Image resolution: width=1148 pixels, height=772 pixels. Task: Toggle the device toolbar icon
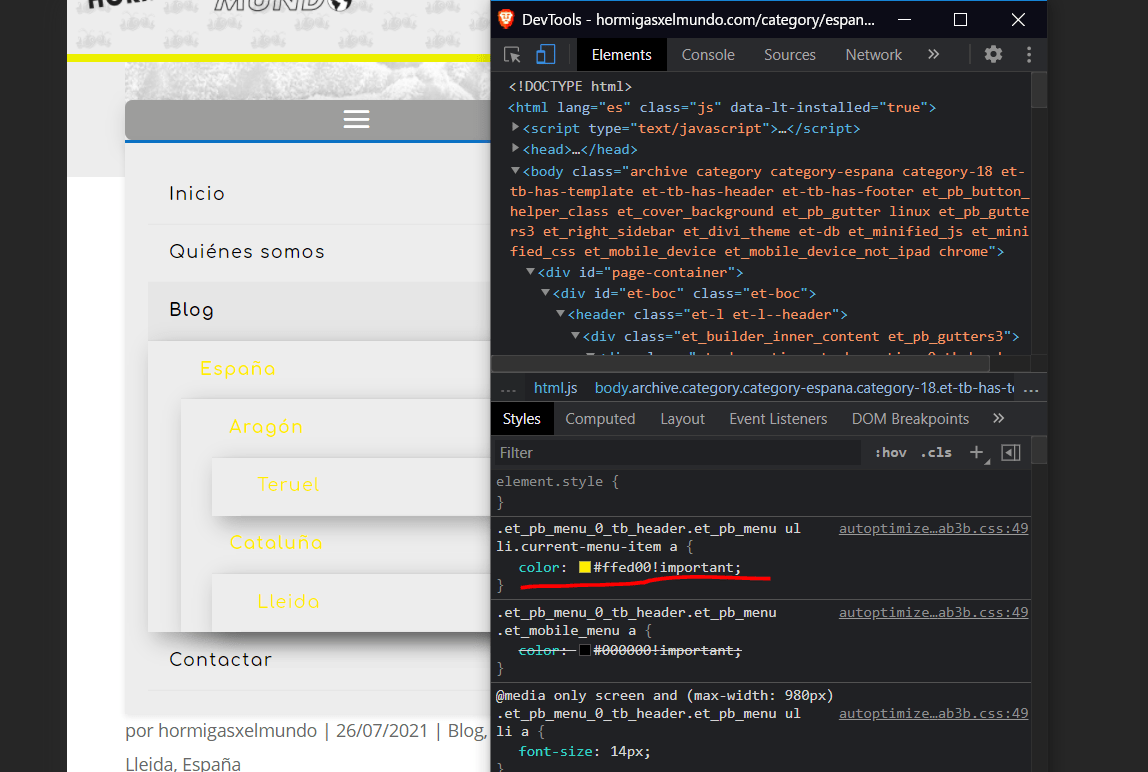pyautogui.click(x=545, y=55)
